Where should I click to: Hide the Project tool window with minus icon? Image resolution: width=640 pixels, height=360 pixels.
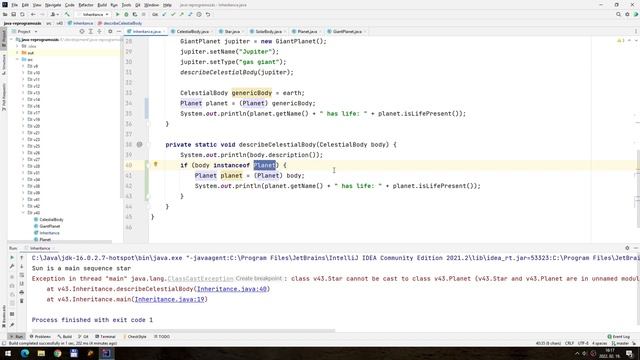click(119, 31)
